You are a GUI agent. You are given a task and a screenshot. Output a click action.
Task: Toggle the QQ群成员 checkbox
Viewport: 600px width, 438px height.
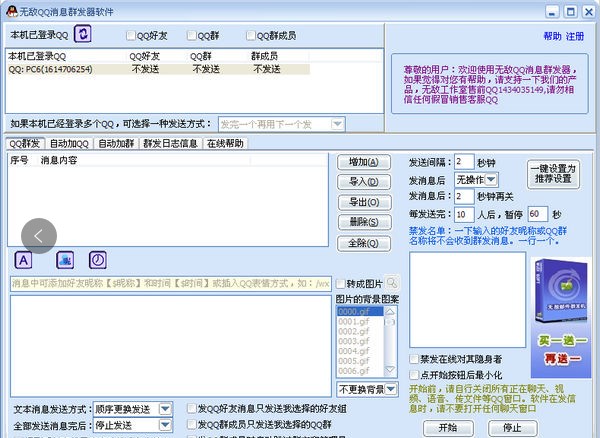pos(249,36)
